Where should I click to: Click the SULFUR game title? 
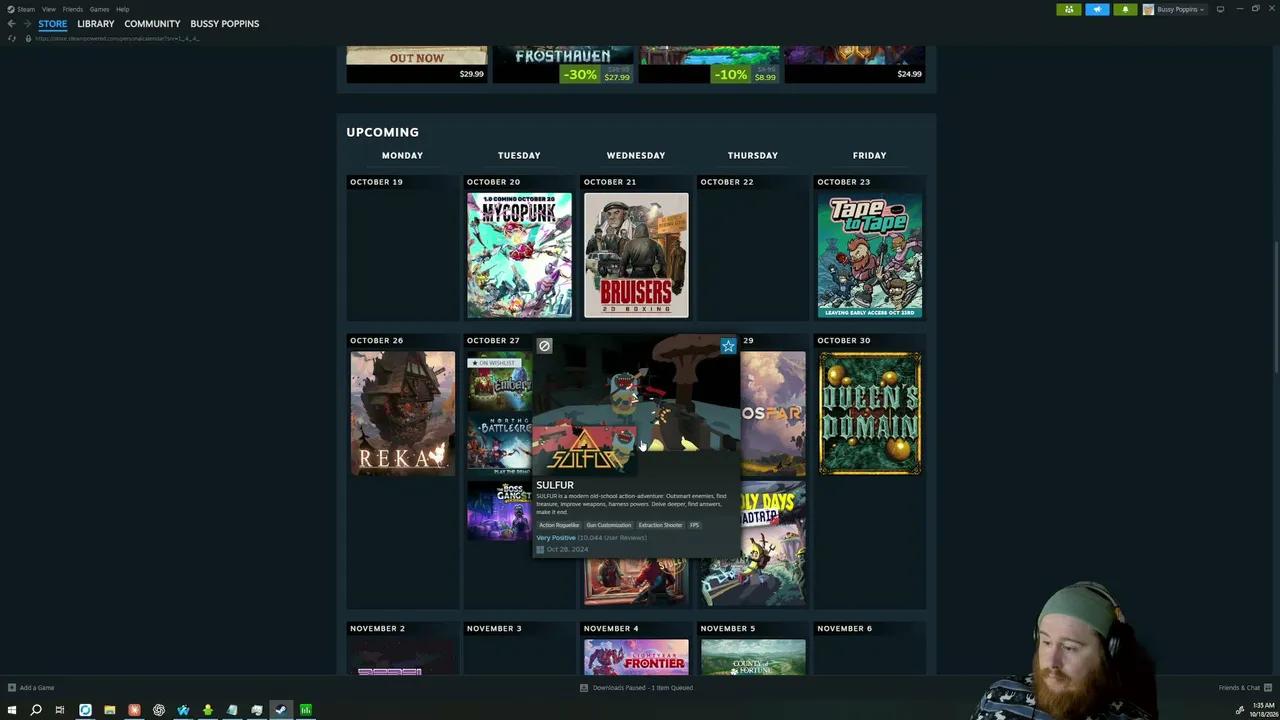click(x=555, y=485)
